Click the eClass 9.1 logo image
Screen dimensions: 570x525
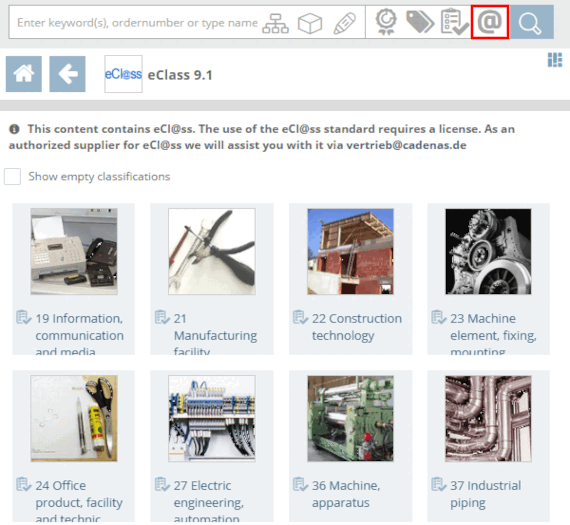pos(123,74)
